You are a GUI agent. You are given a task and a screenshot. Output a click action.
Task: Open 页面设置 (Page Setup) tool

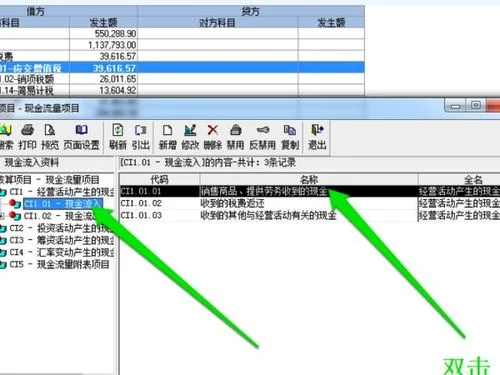[81, 136]
